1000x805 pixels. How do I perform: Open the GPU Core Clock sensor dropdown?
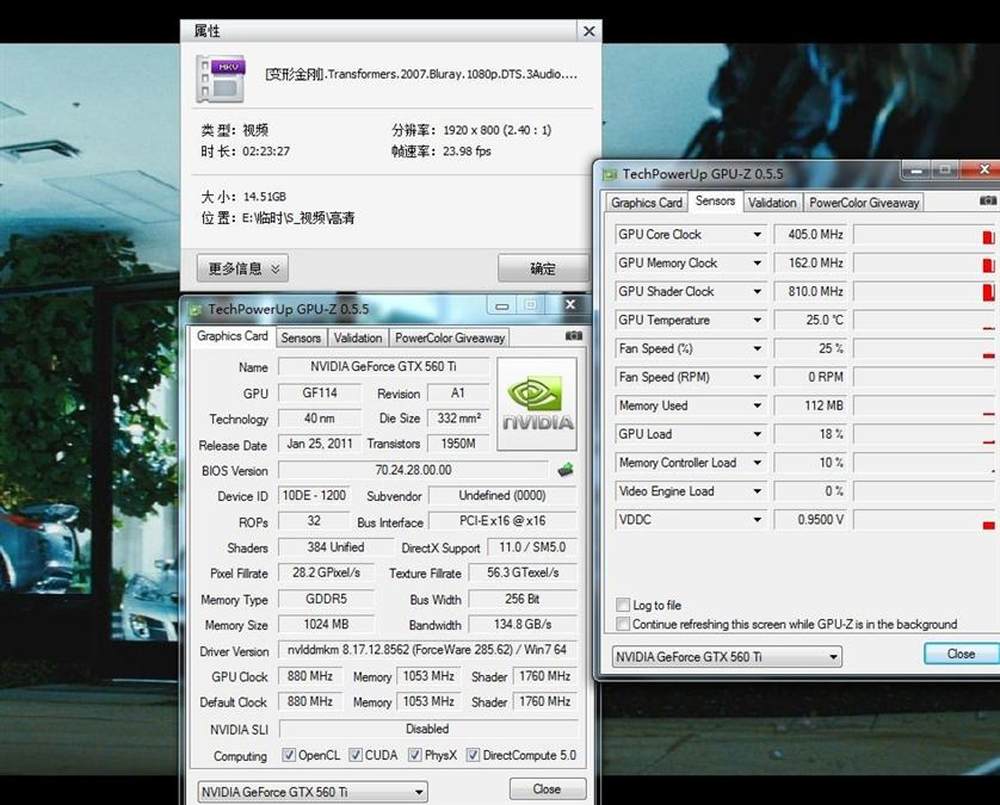(757, 234)
